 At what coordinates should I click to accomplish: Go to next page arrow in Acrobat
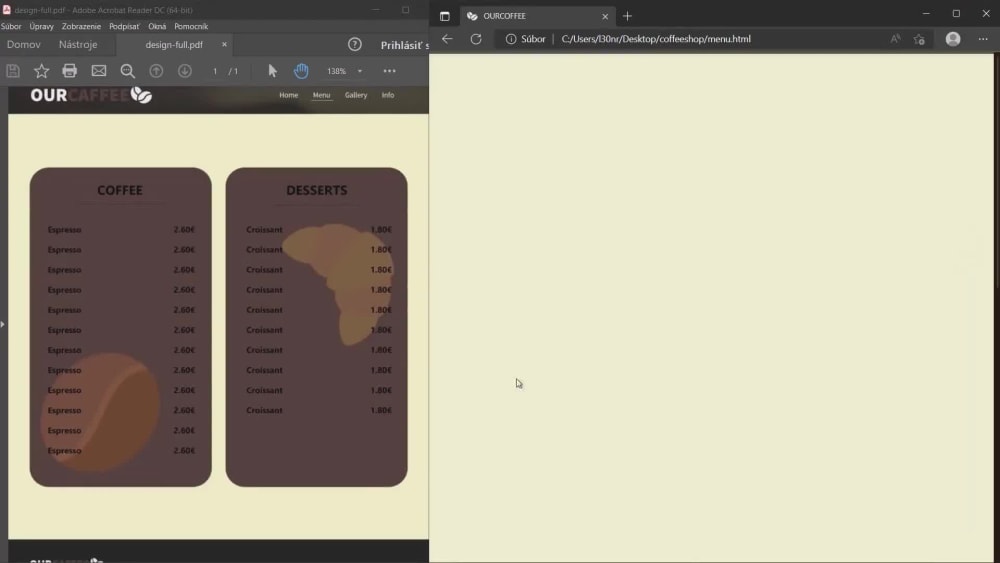(x=185, y=71)
